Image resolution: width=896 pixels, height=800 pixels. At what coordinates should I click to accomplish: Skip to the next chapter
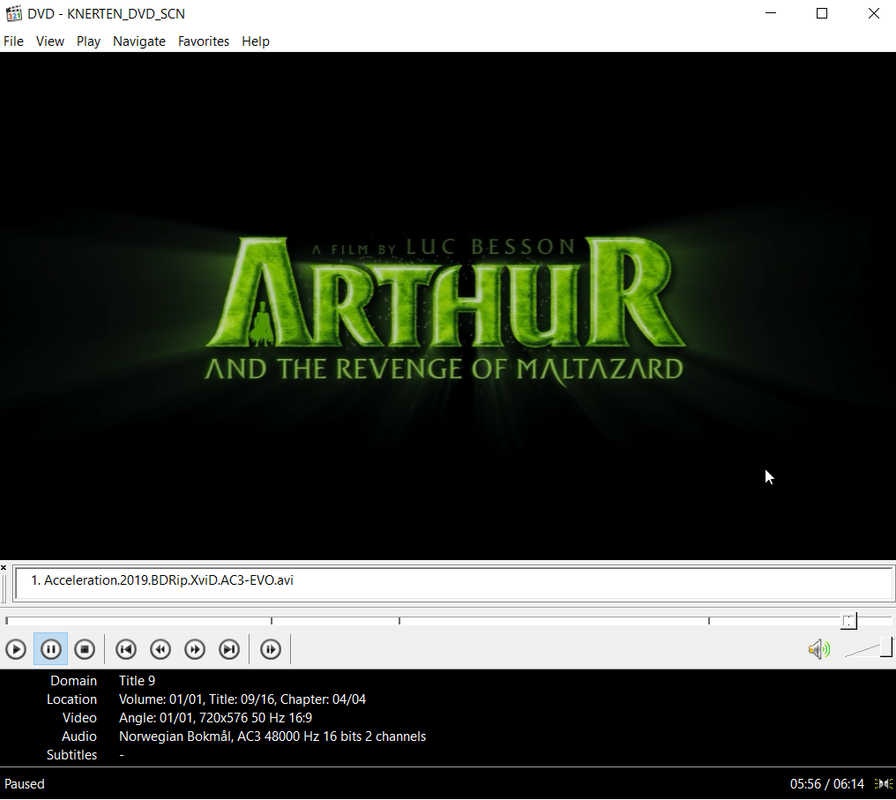[x=229, y=649]
